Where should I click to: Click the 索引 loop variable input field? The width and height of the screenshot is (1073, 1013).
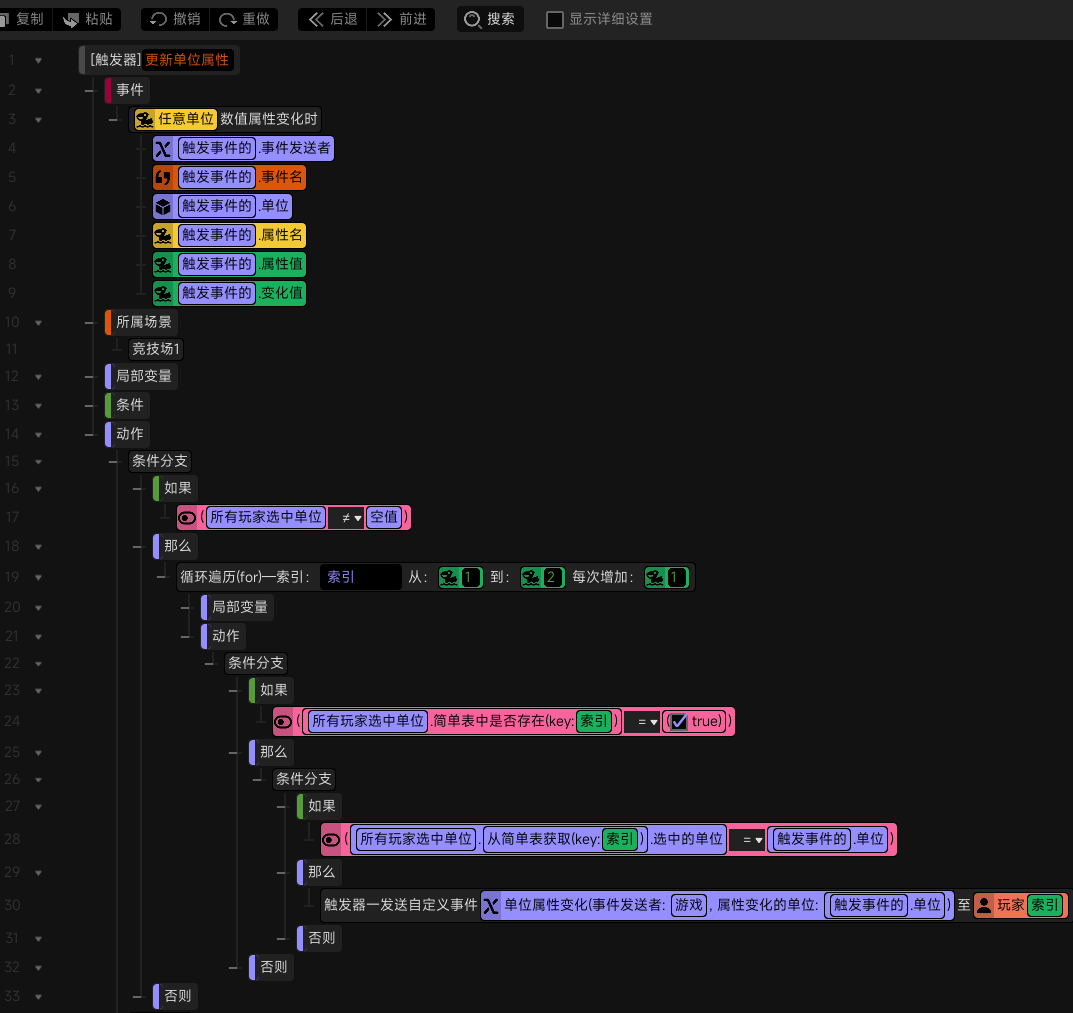[x=361, y=577]
